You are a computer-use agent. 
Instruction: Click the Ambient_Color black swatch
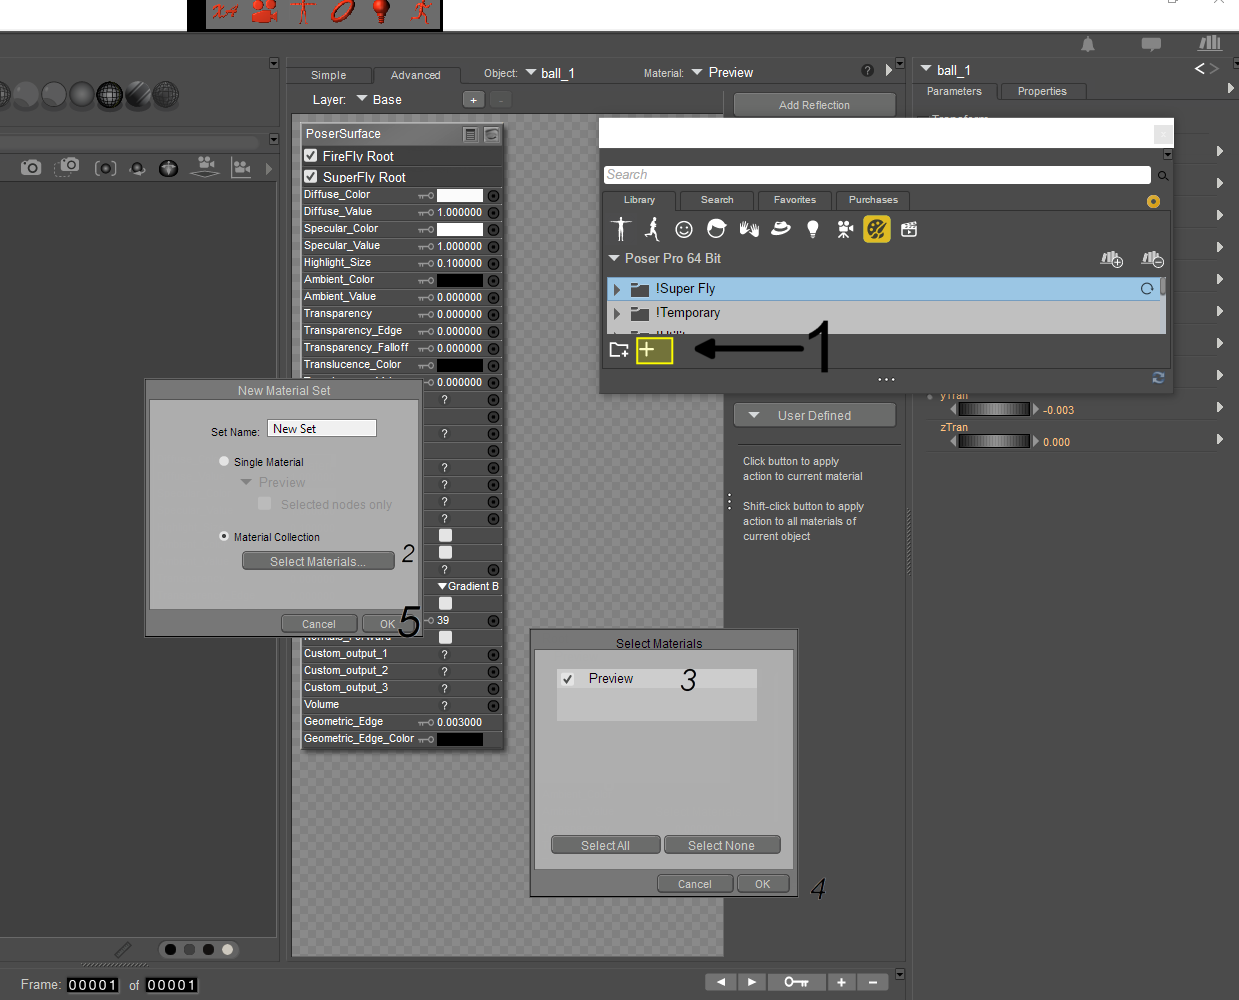(x=460, y=280)
